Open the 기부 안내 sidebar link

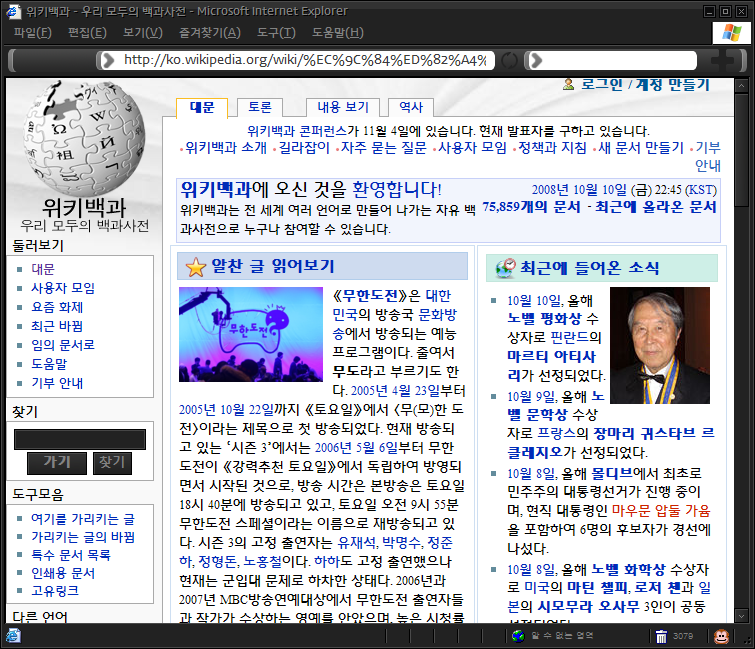click(57, 383)
